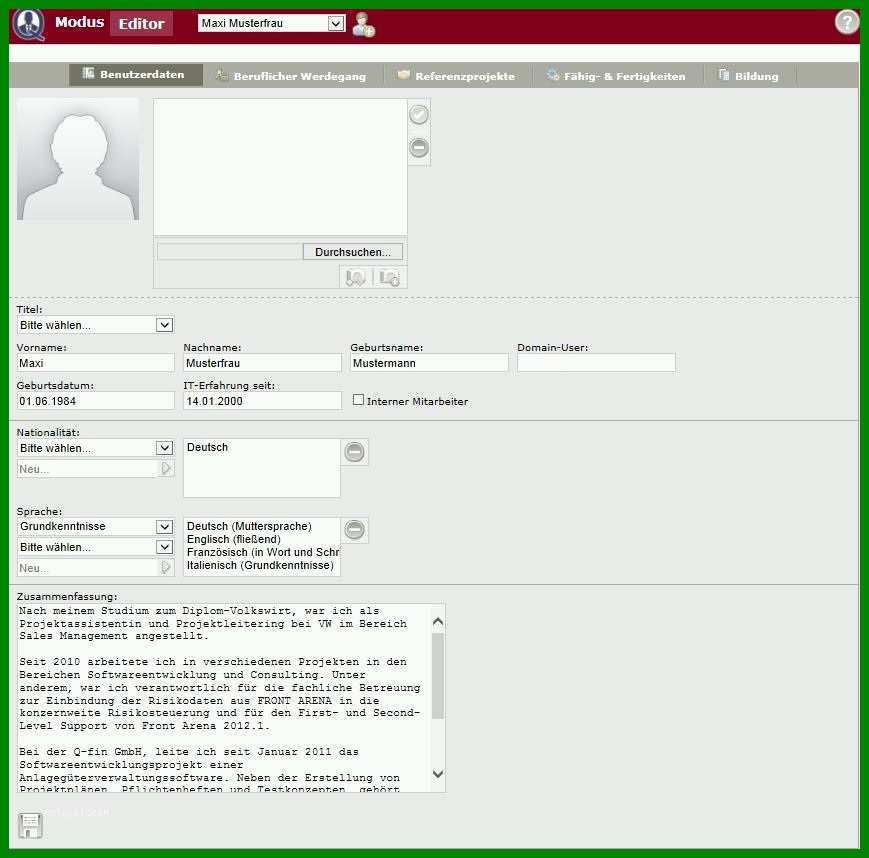Open Fähig- & Fertigkeiten tab
Screen dimensions: 869x858
(x=616, y=76)
